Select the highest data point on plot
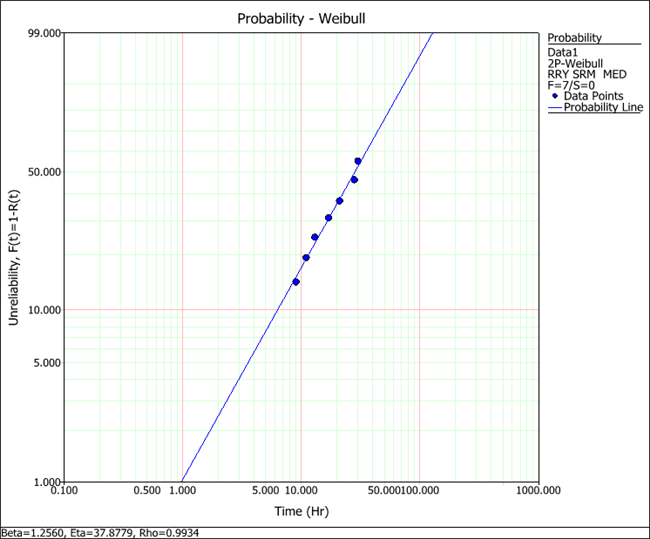650x539 pixels. (x=358, y=161)
